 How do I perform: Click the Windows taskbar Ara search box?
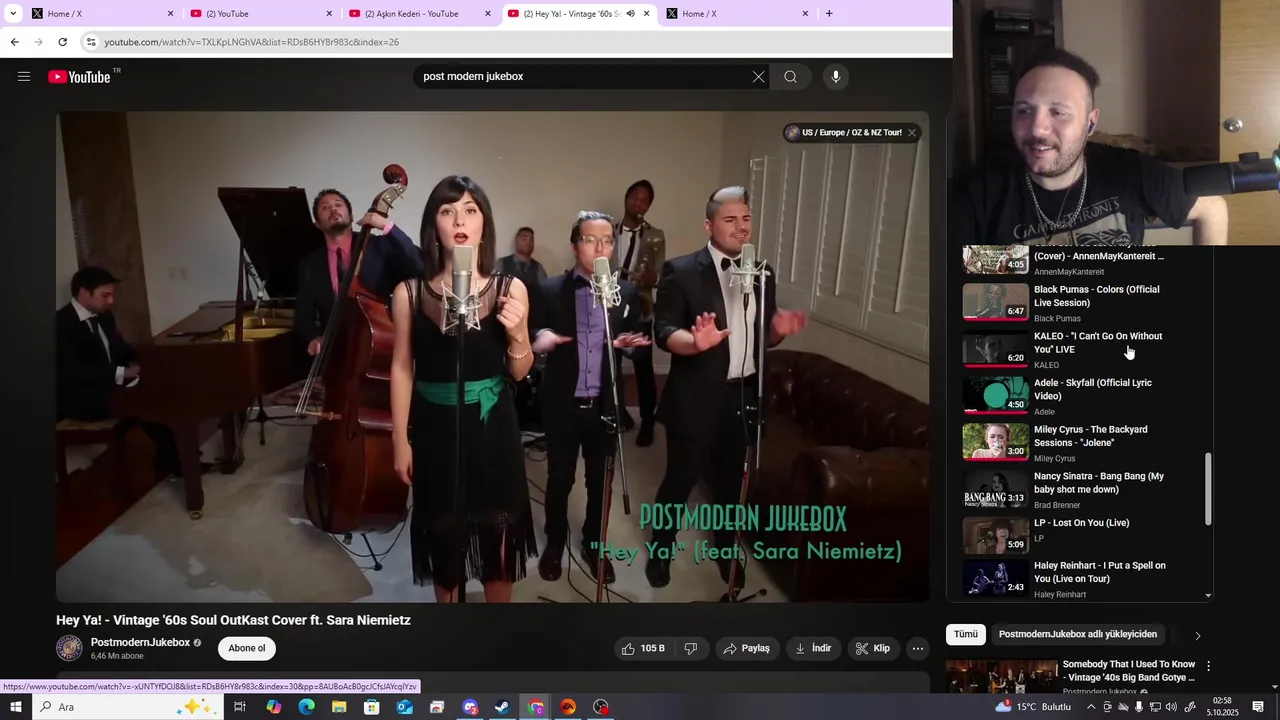tap(130, 707)
